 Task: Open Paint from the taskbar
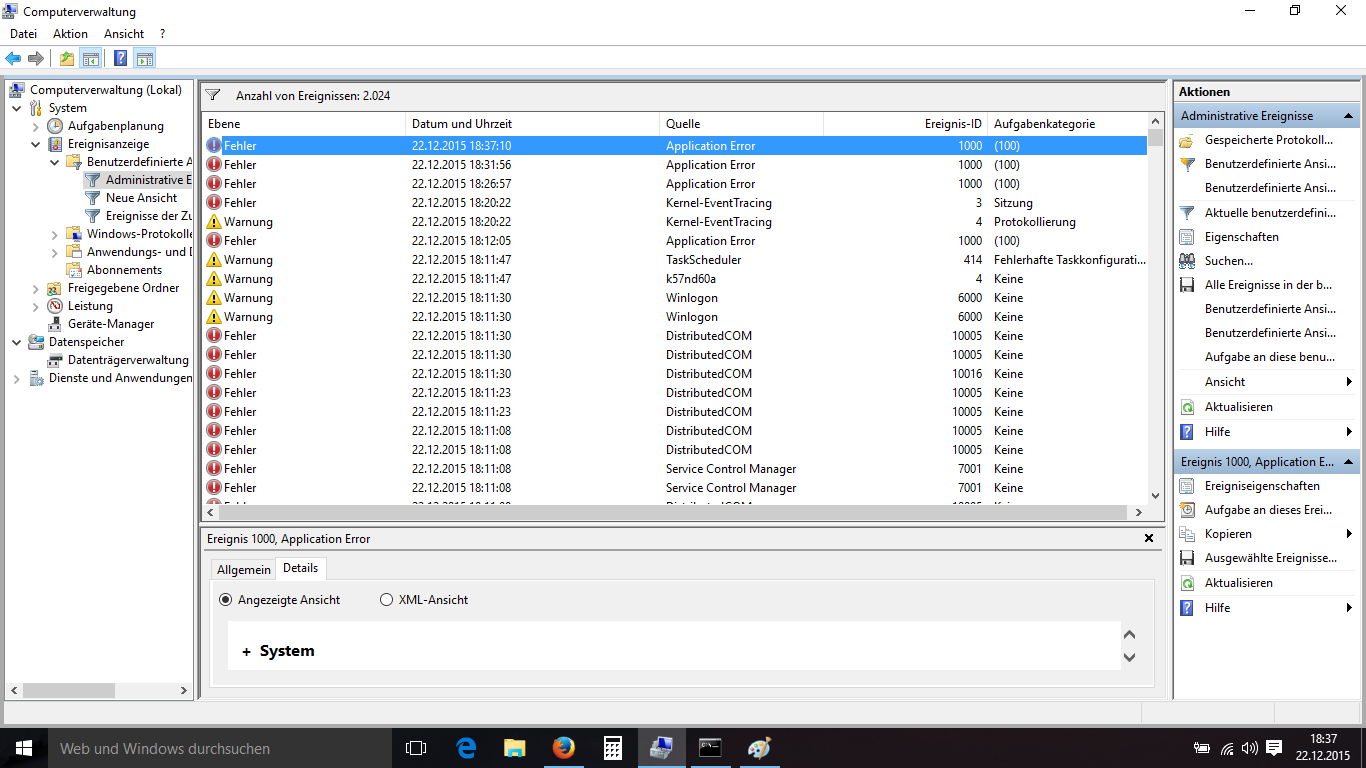760,748
